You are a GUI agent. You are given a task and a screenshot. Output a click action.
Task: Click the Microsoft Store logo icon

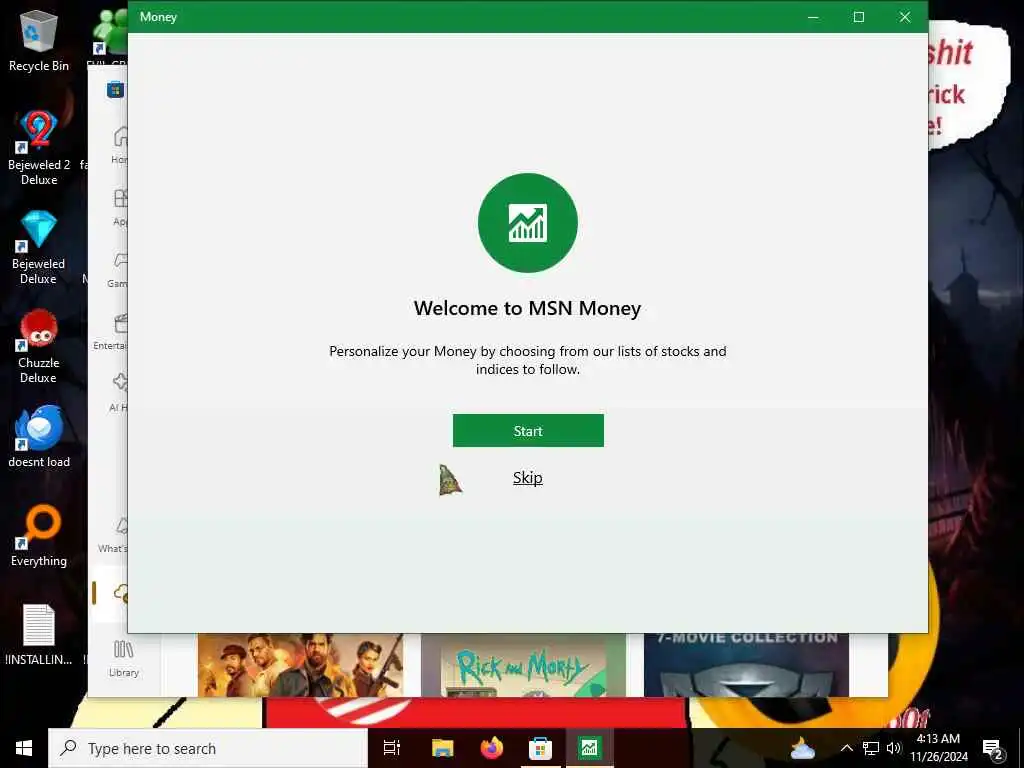[115, 89]
